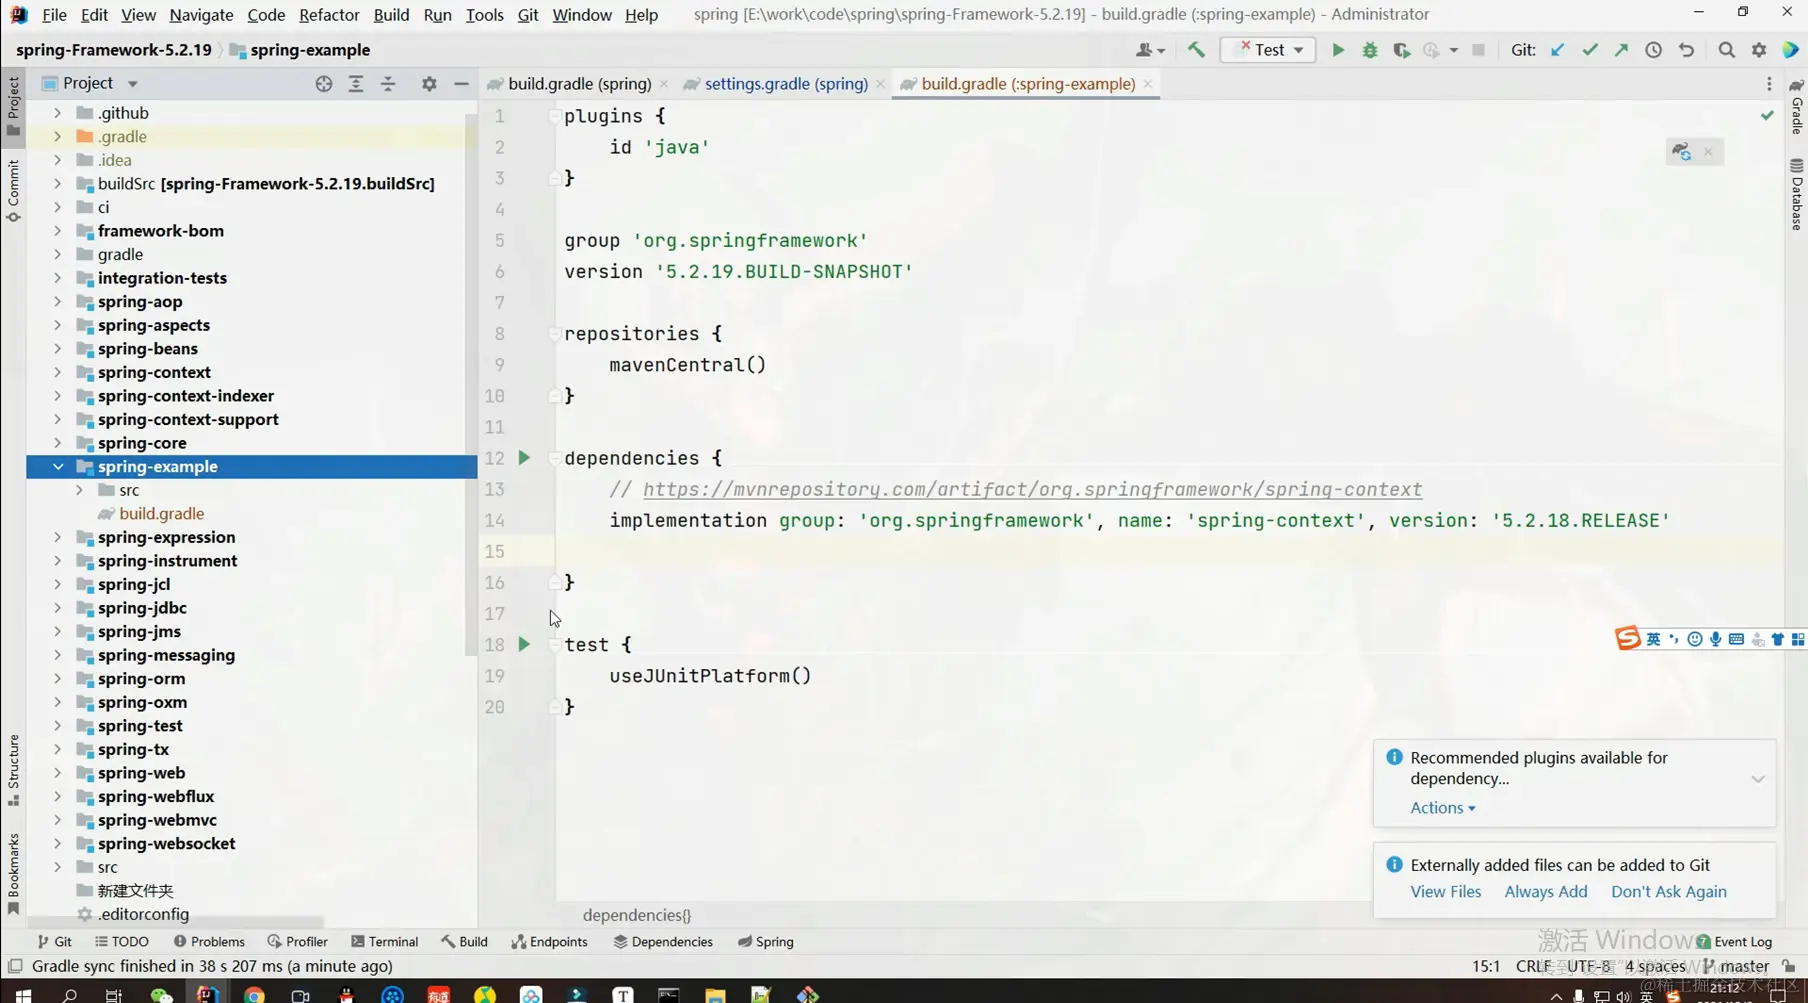The height and width of the screenshot is (1003, 1808).
Task: Click Git commit checkmark icon
Action: 1589,50
